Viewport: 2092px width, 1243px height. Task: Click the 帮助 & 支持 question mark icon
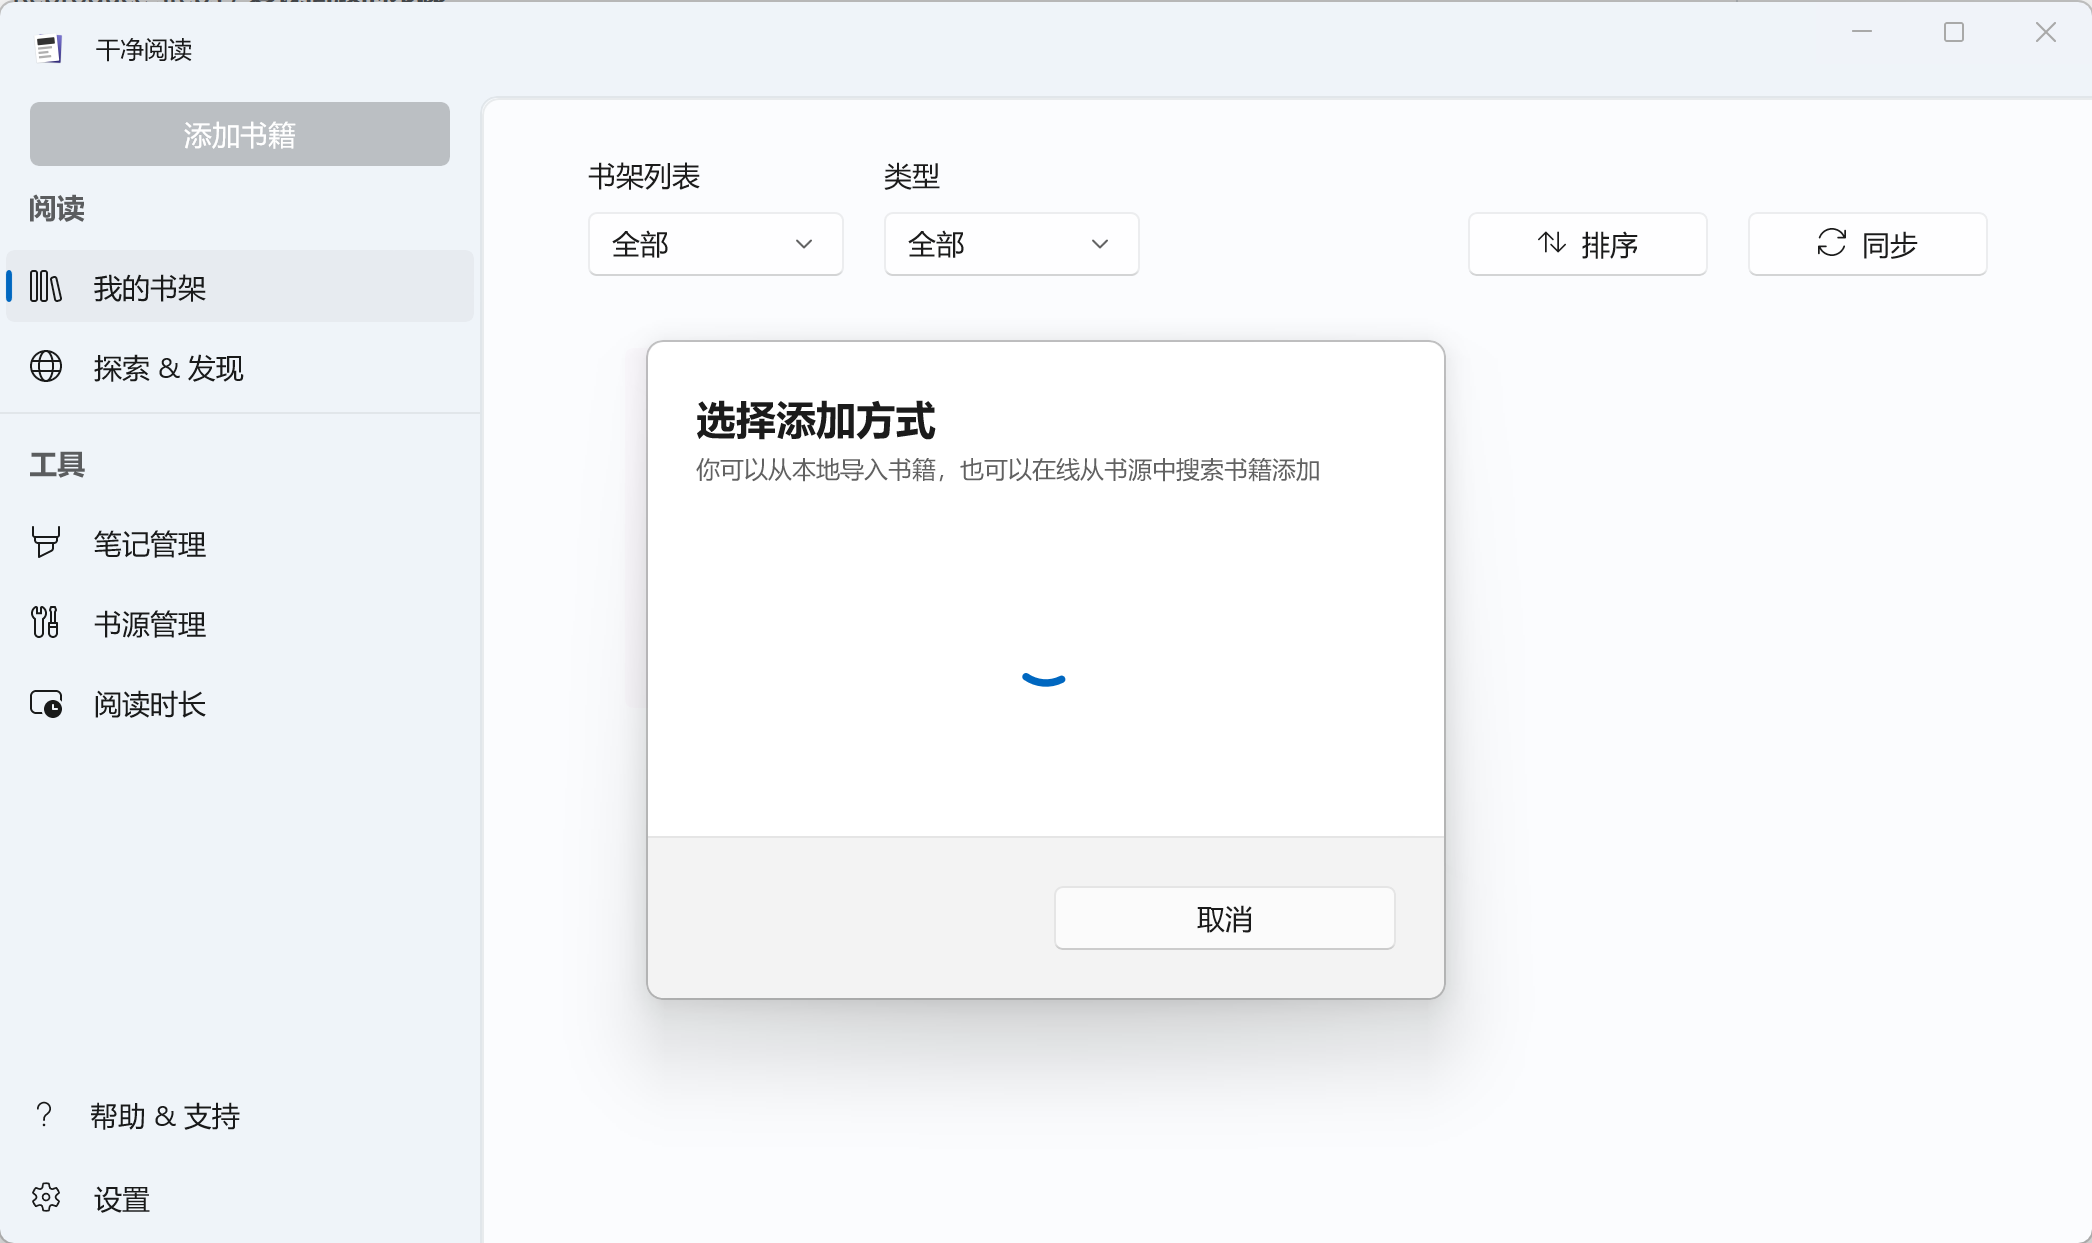[43, 1114]
